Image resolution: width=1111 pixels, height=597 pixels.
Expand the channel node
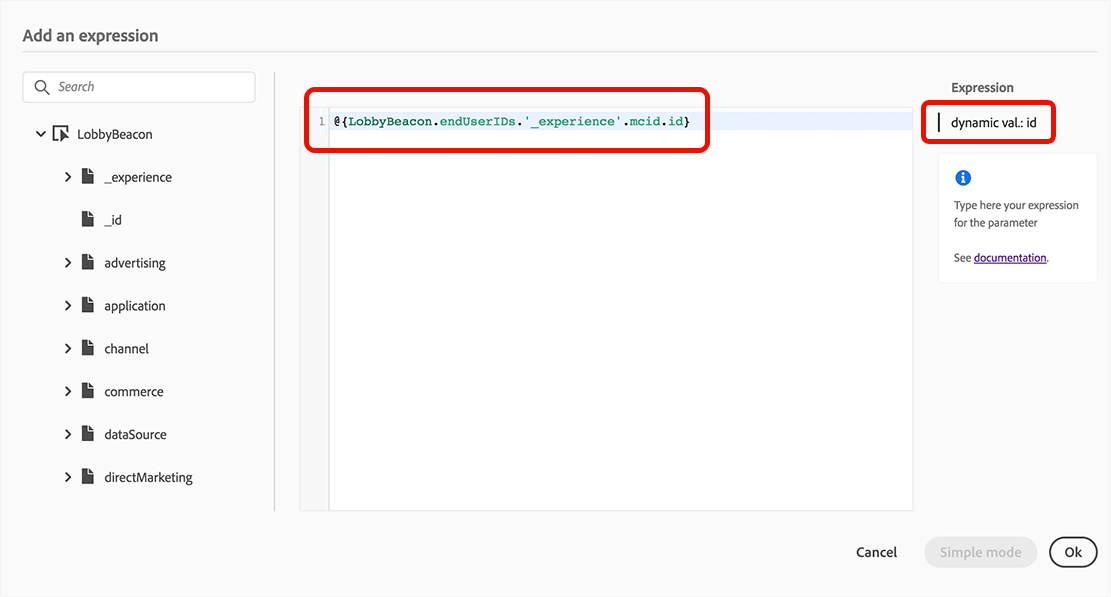coord(68,348)
